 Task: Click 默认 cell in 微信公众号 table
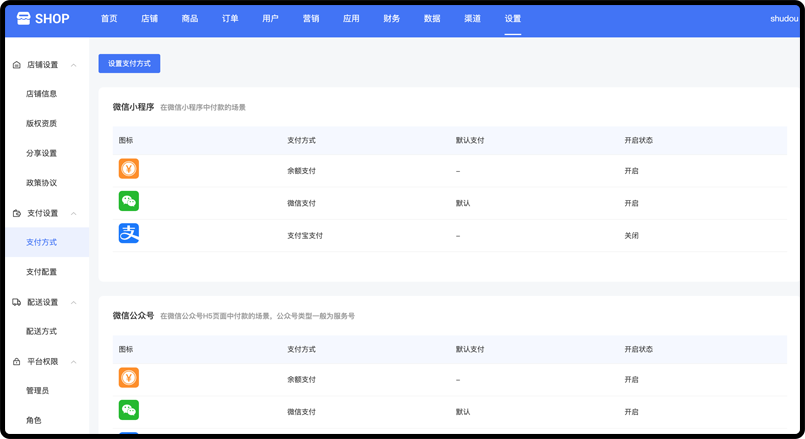coord(463,412)
